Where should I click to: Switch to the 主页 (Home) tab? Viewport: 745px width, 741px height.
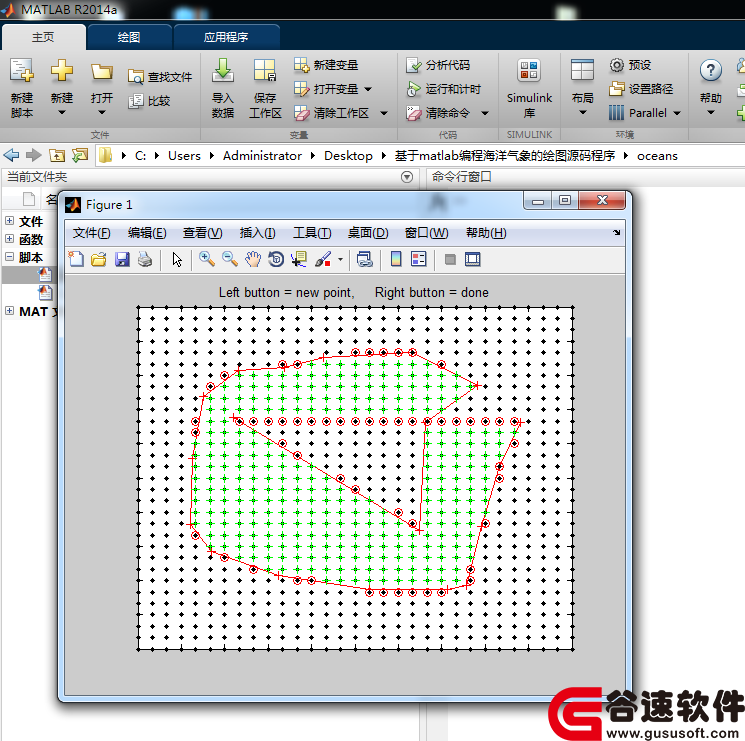(43, 37)
